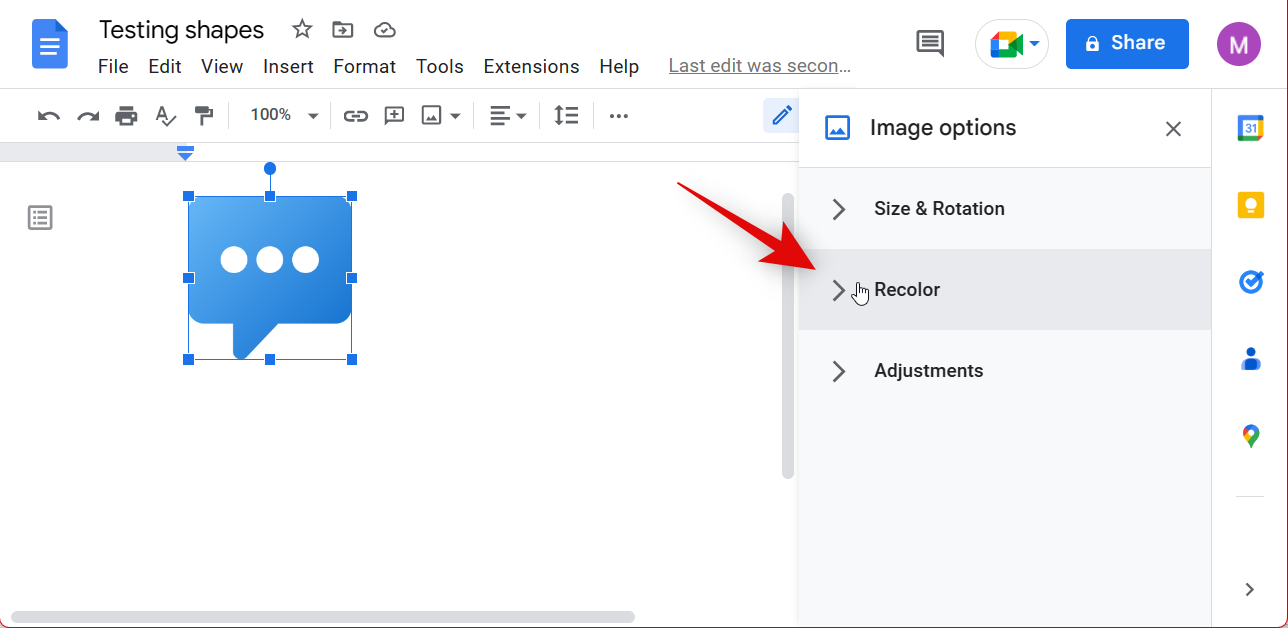This screenshot has height=628, width=1288.
Task: Show more toolbar options
Action: point(619,116)
